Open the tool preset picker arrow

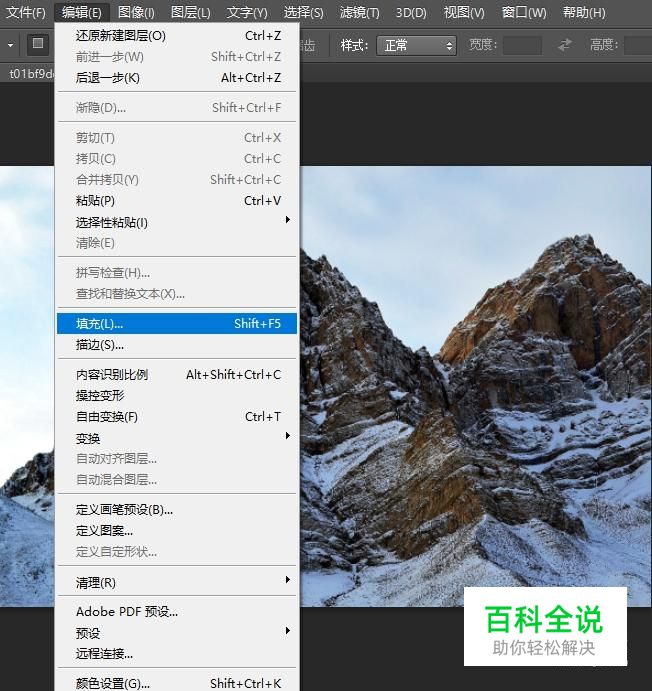click(10, 45)
